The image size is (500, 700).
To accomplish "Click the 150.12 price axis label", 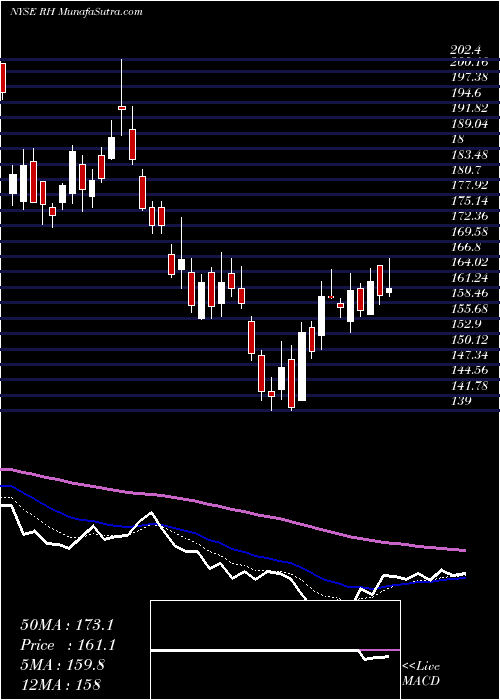I will coord(472,339).
